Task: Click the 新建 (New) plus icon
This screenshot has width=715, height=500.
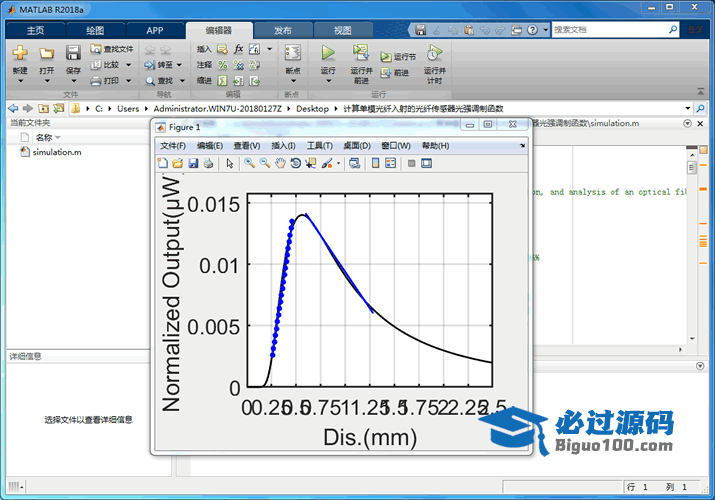Action: click(20, 53)
